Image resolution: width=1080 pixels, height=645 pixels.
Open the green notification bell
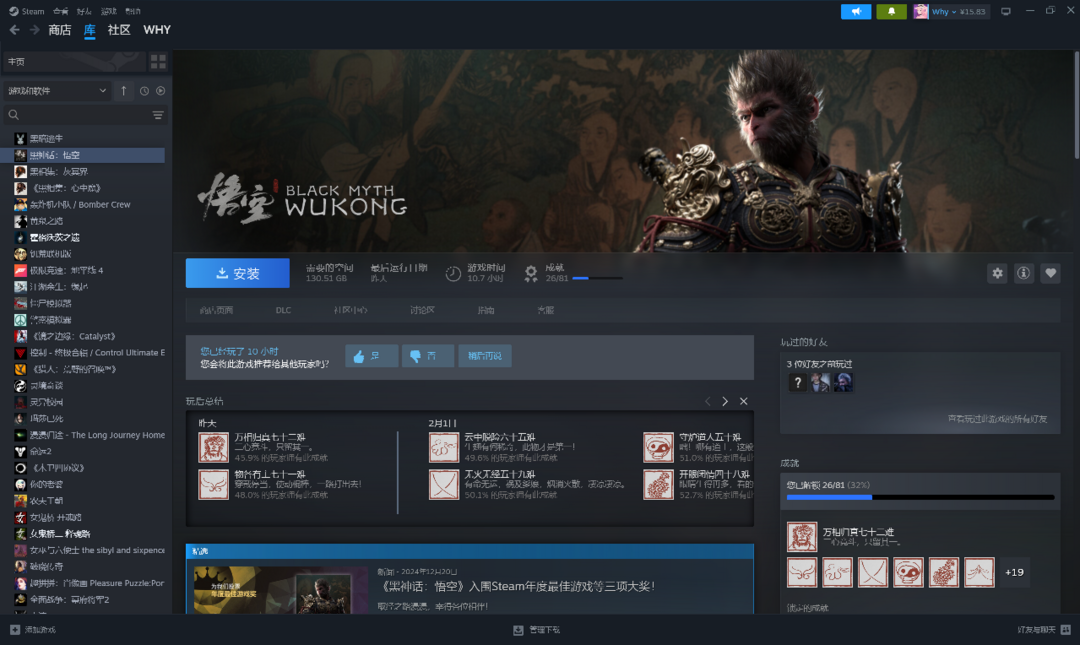tap(891, 12)
